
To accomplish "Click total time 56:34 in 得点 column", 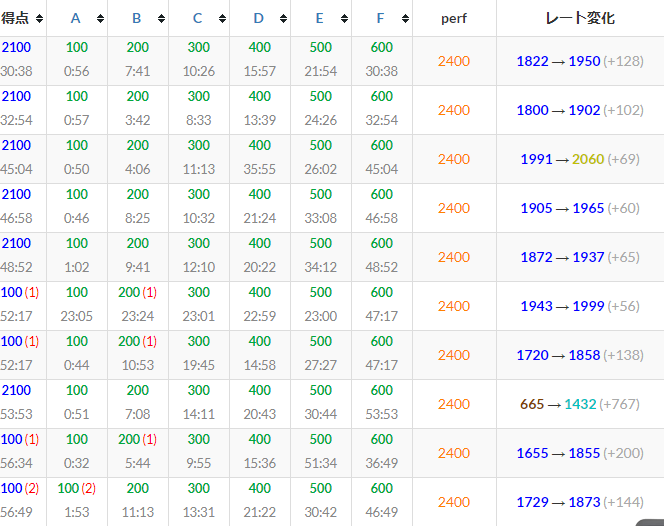I will [16, 463].
